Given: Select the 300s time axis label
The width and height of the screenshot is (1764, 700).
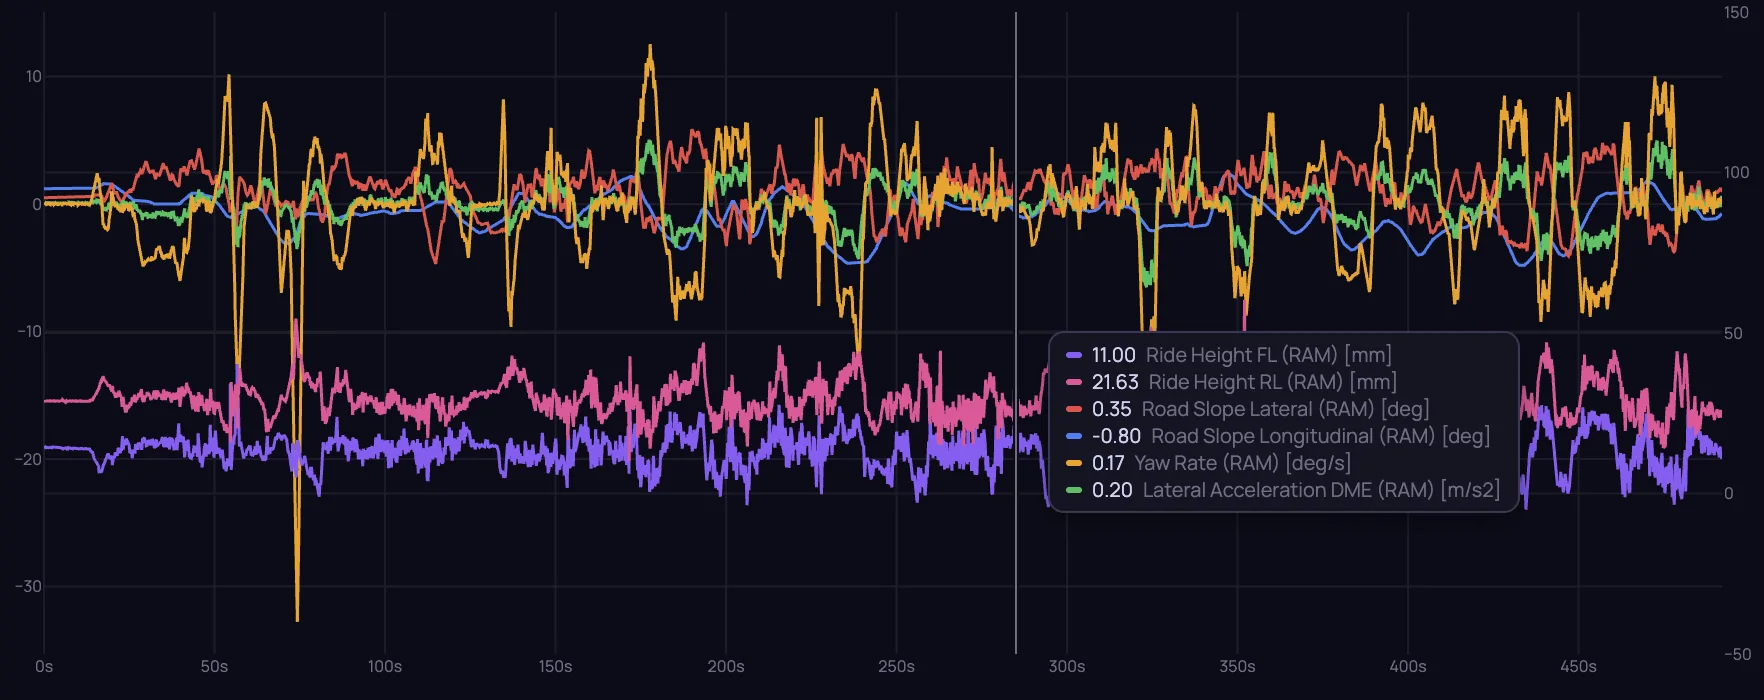Looking at the screenshot, I should (x=1067, y=667).
